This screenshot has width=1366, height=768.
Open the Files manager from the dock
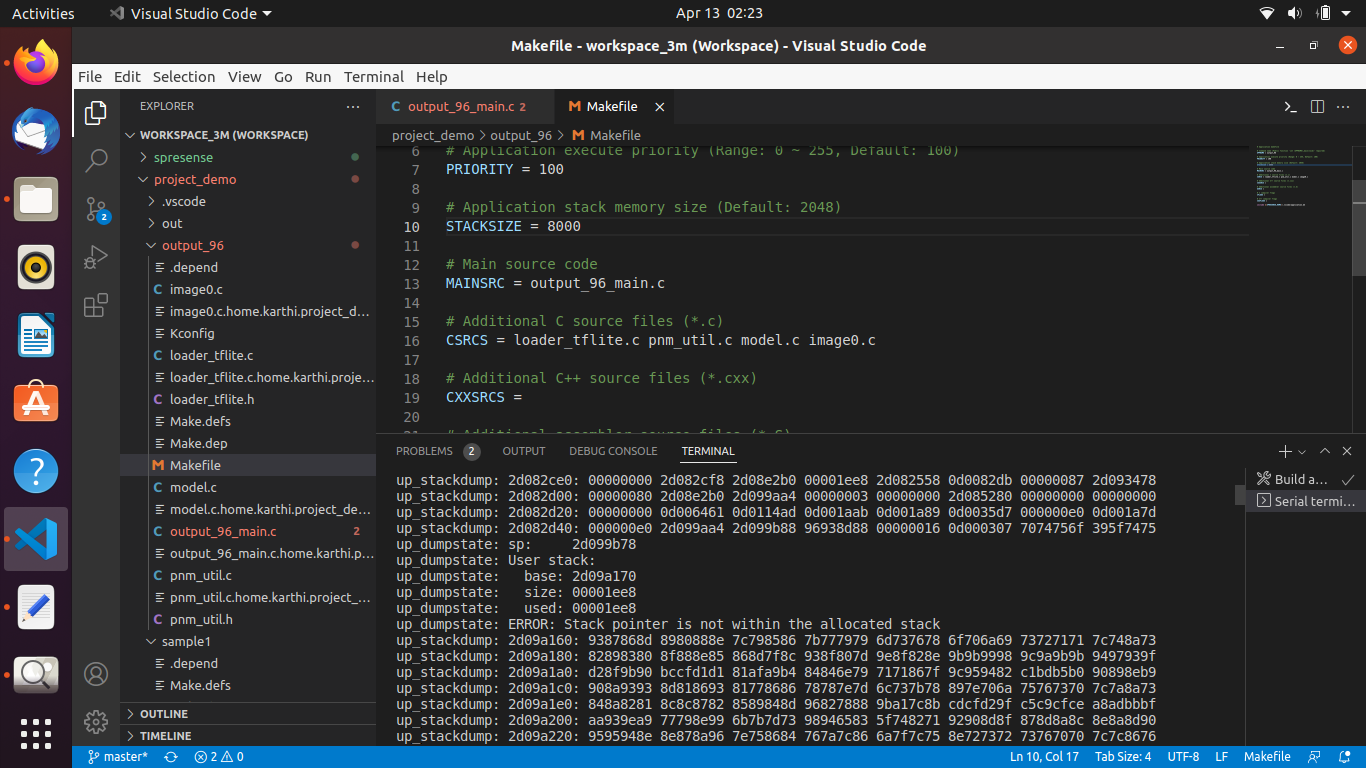(x=36, y=199)
